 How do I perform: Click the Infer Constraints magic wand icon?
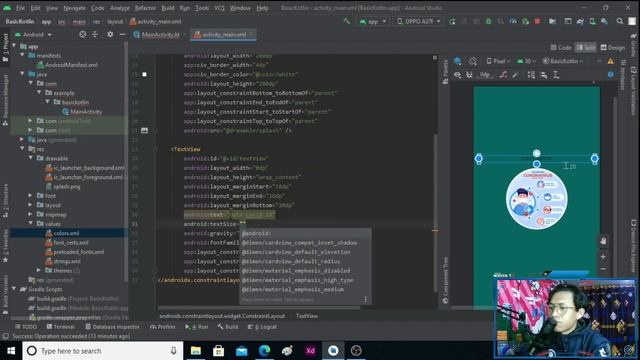coord(516,75)
